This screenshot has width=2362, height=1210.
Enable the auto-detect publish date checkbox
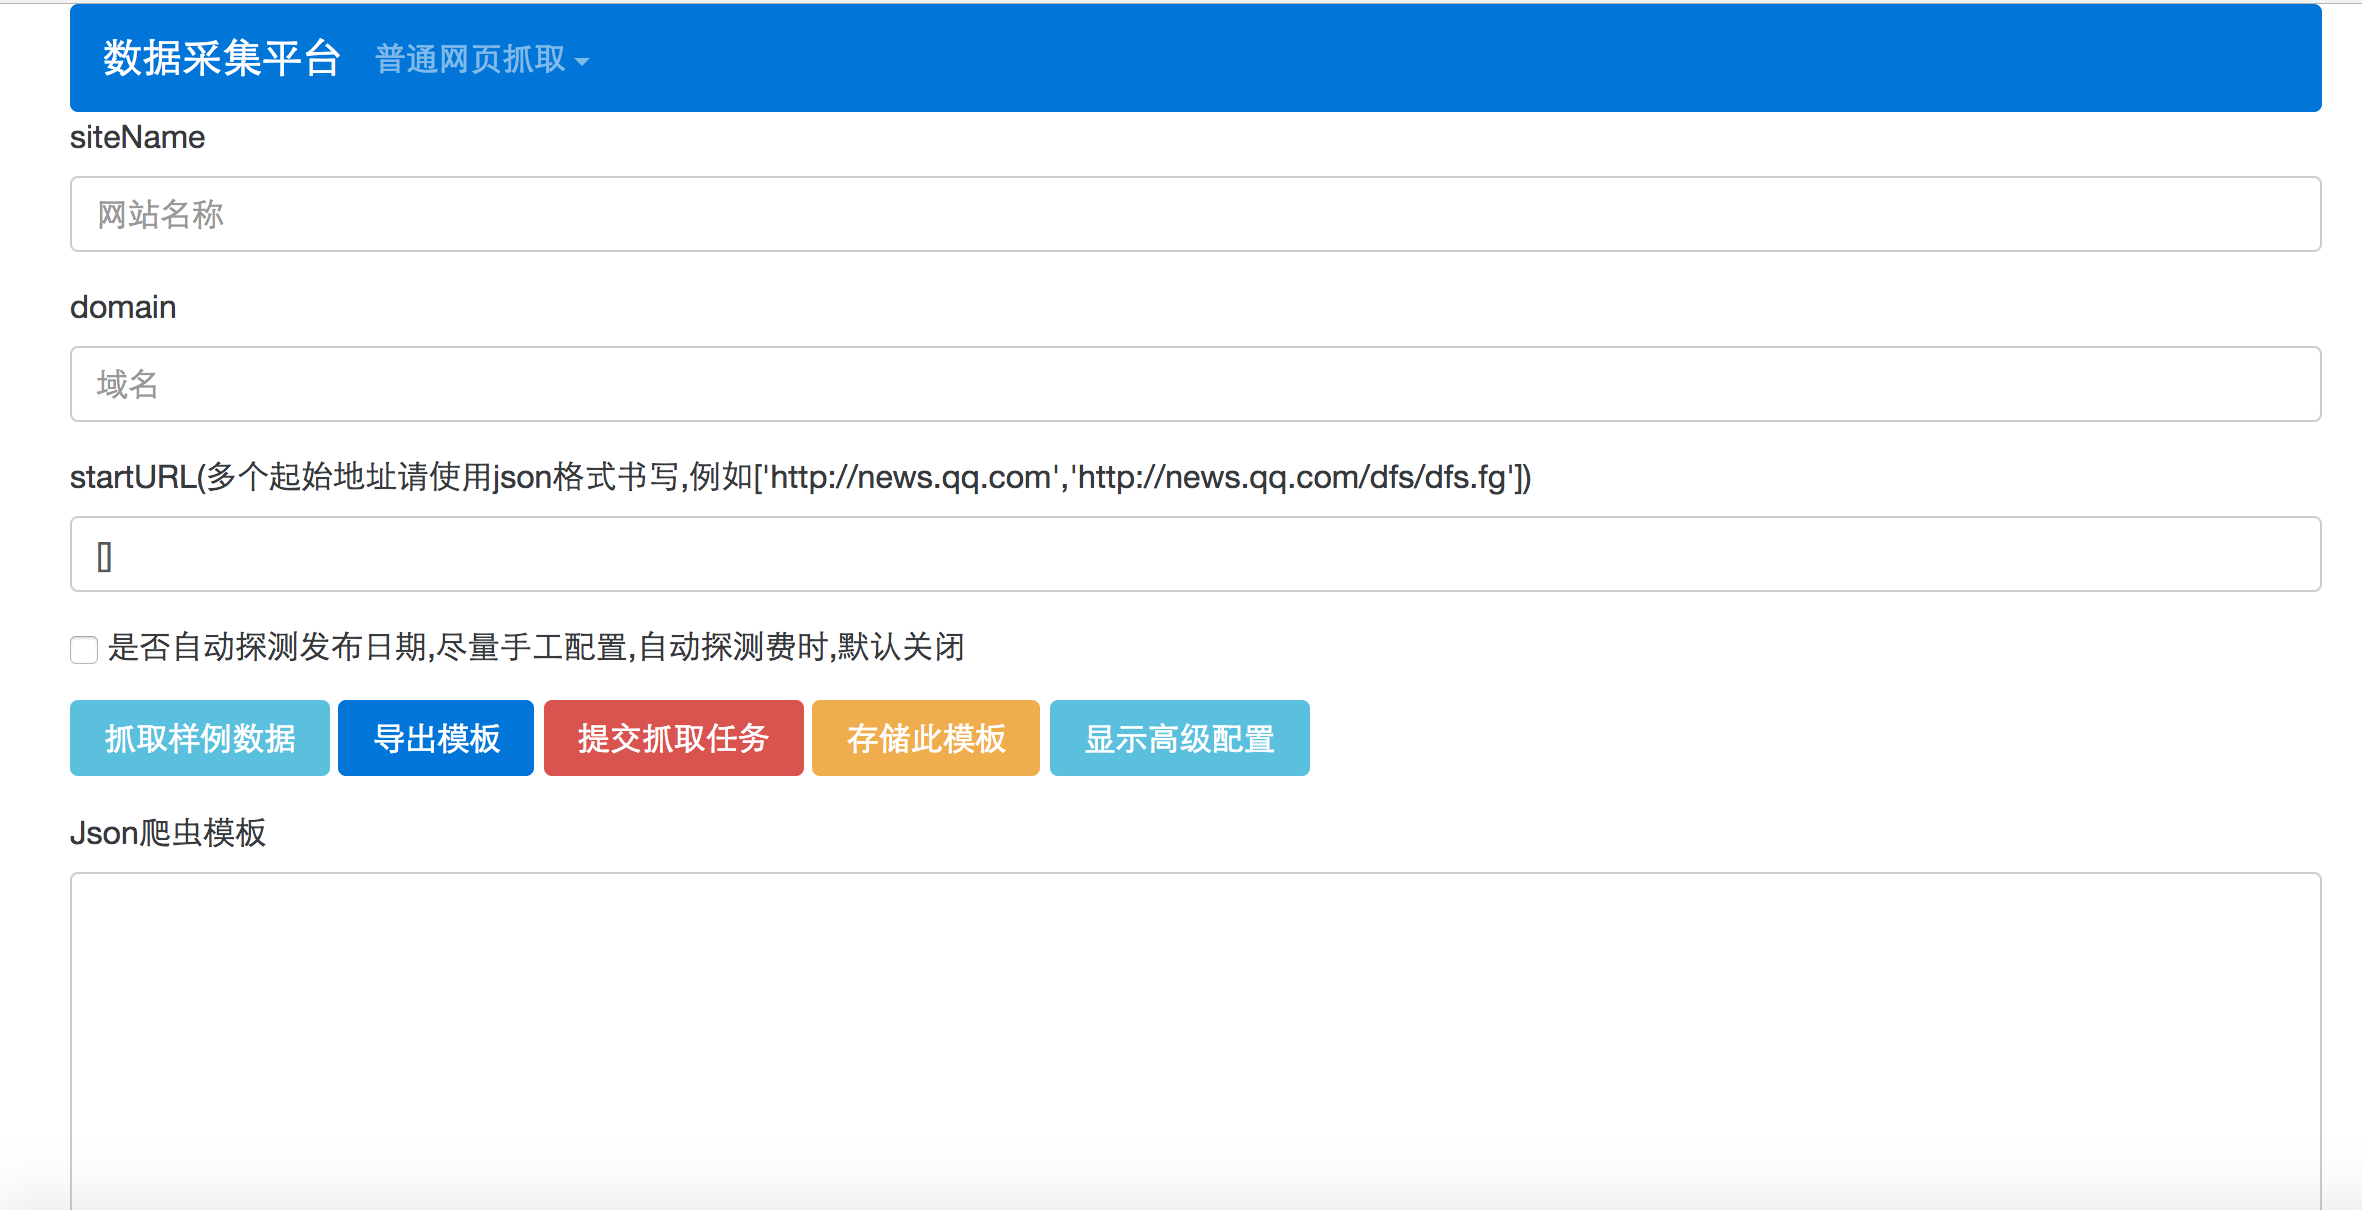tap(84, 649)
